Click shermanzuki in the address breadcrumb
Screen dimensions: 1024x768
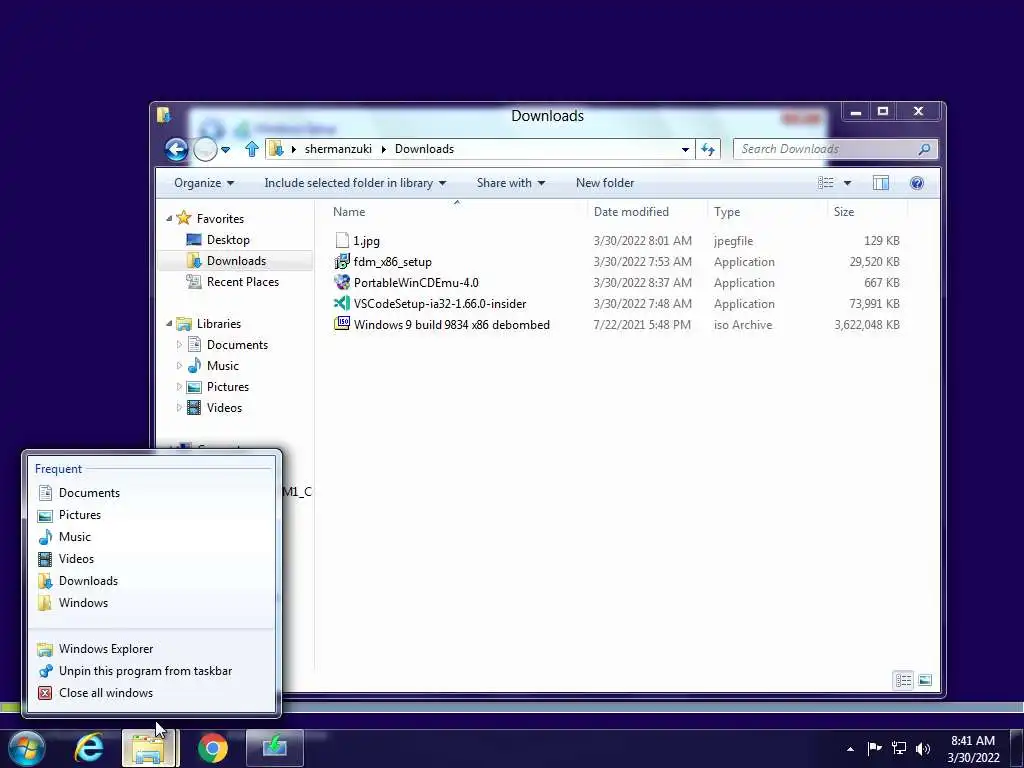[x=338, y=149]
